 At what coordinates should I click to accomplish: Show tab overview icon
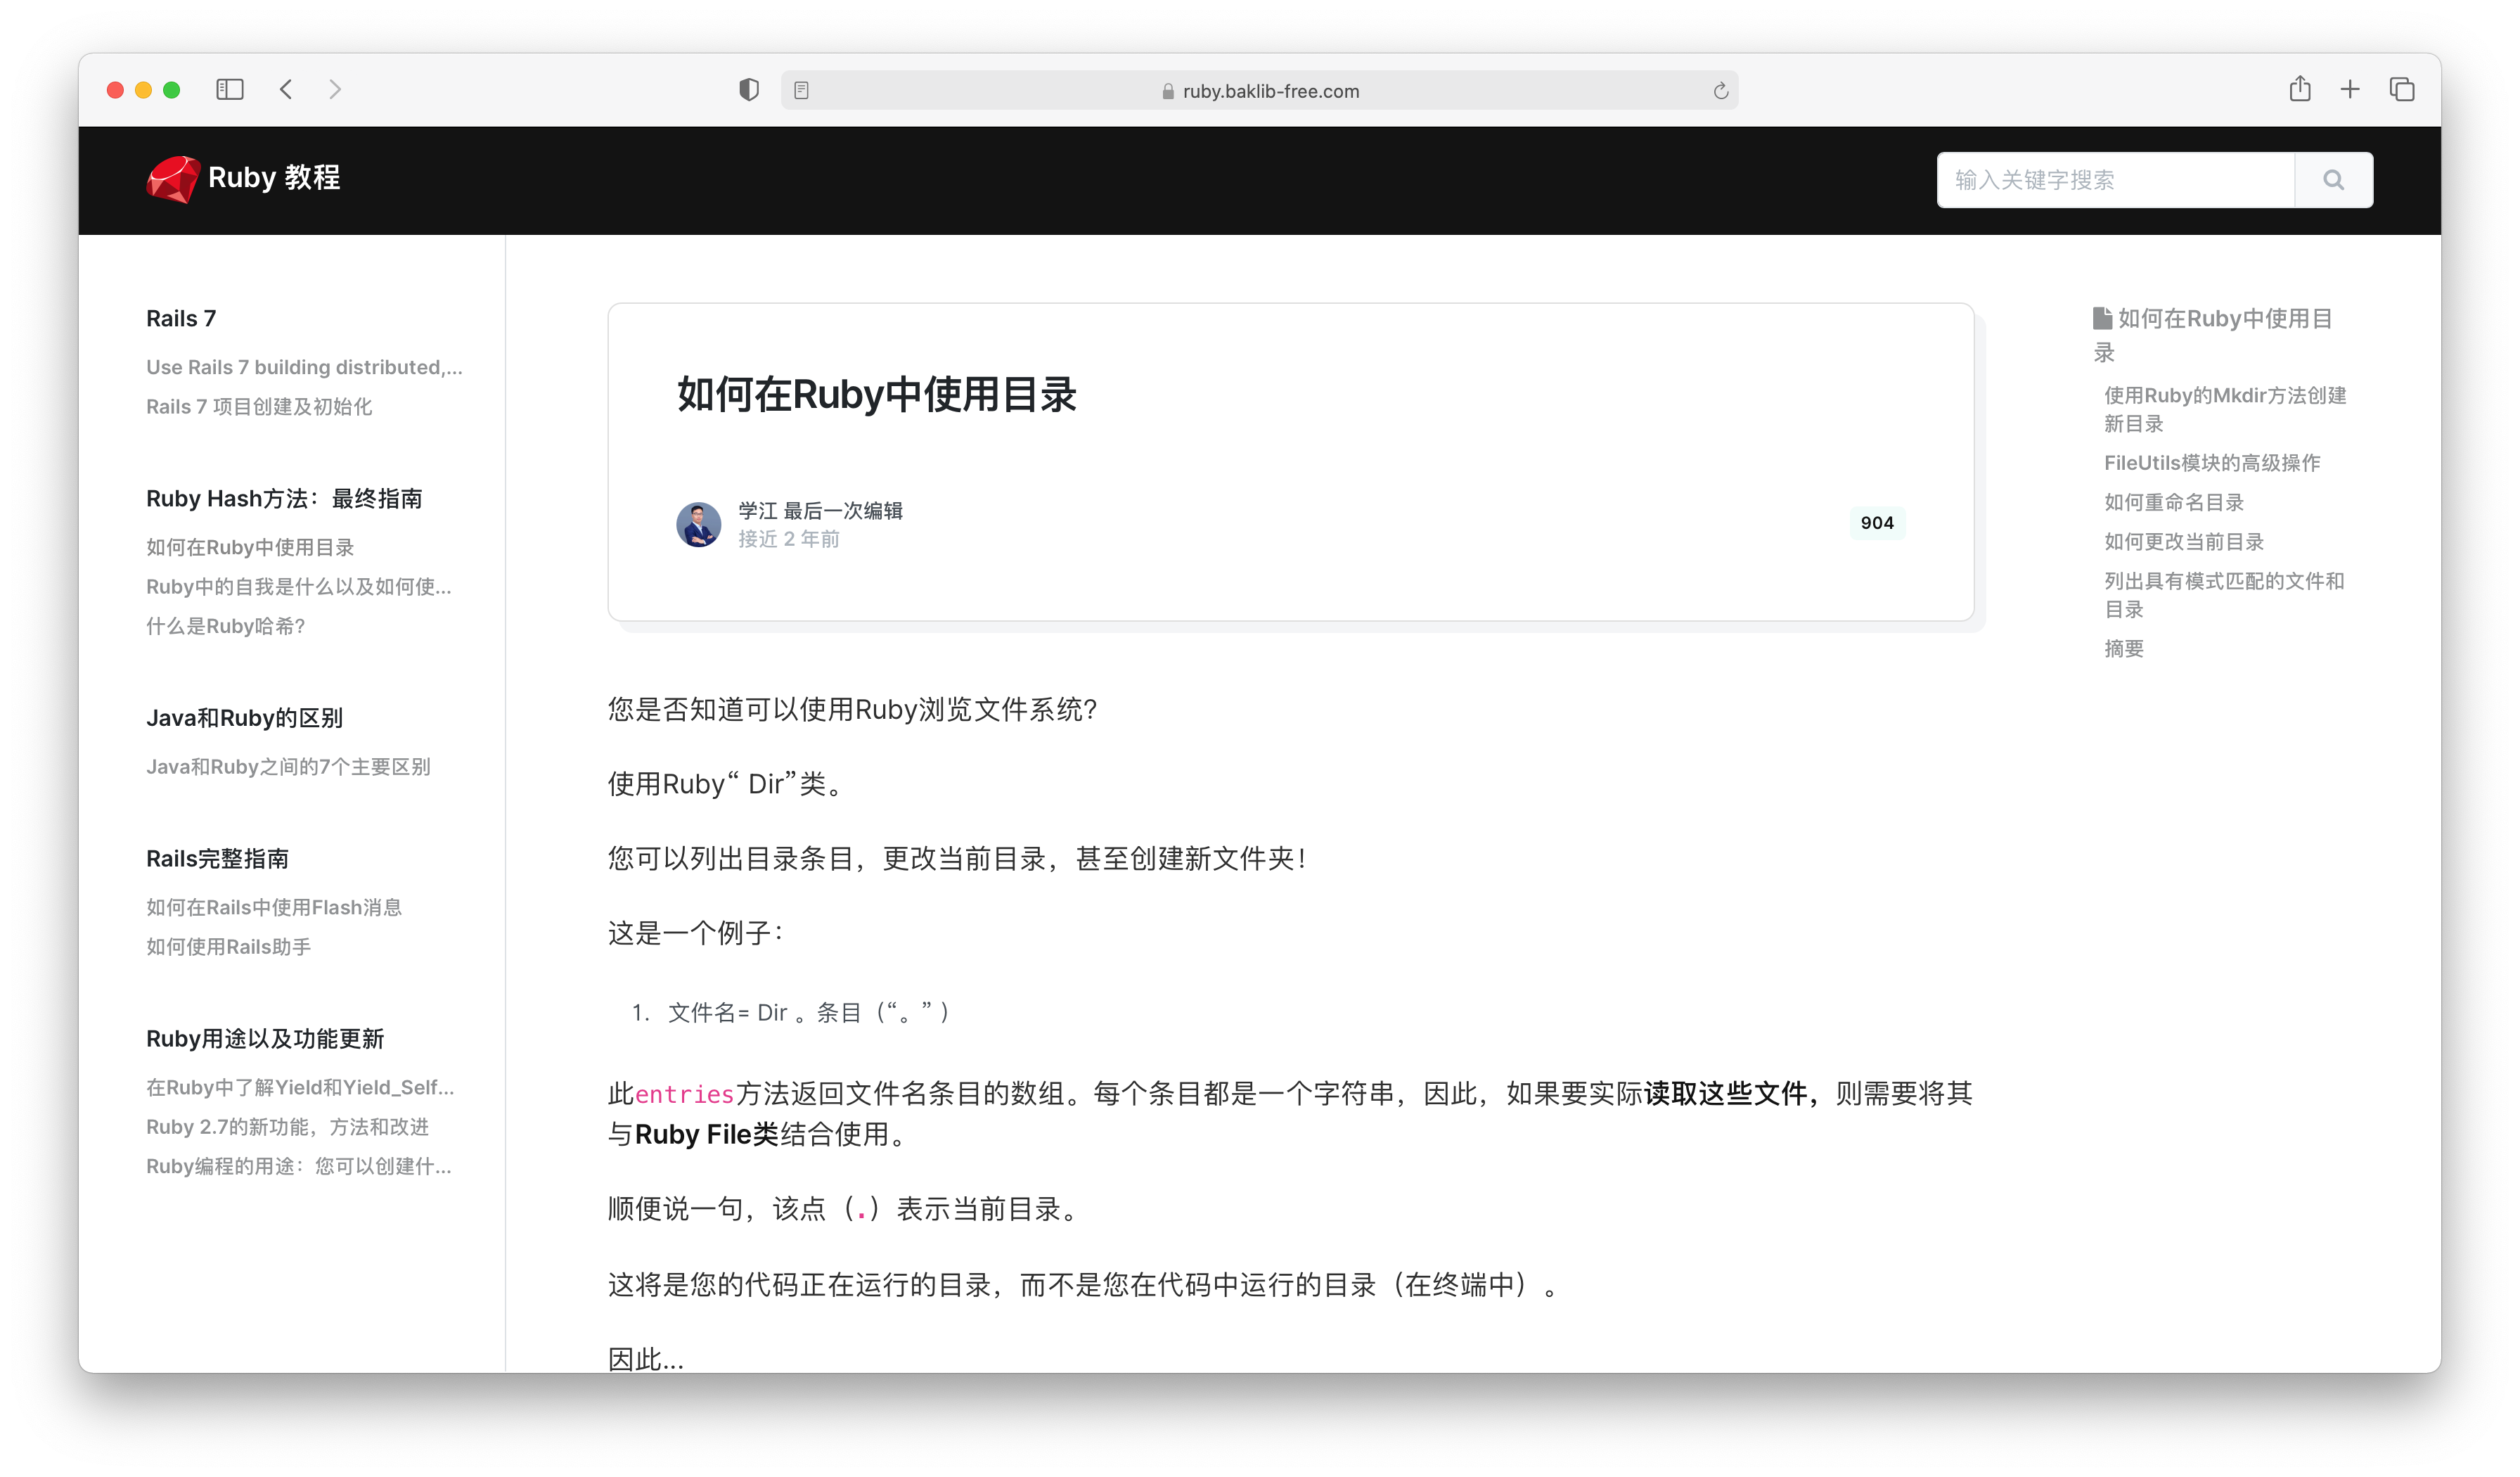[2402, 90]
